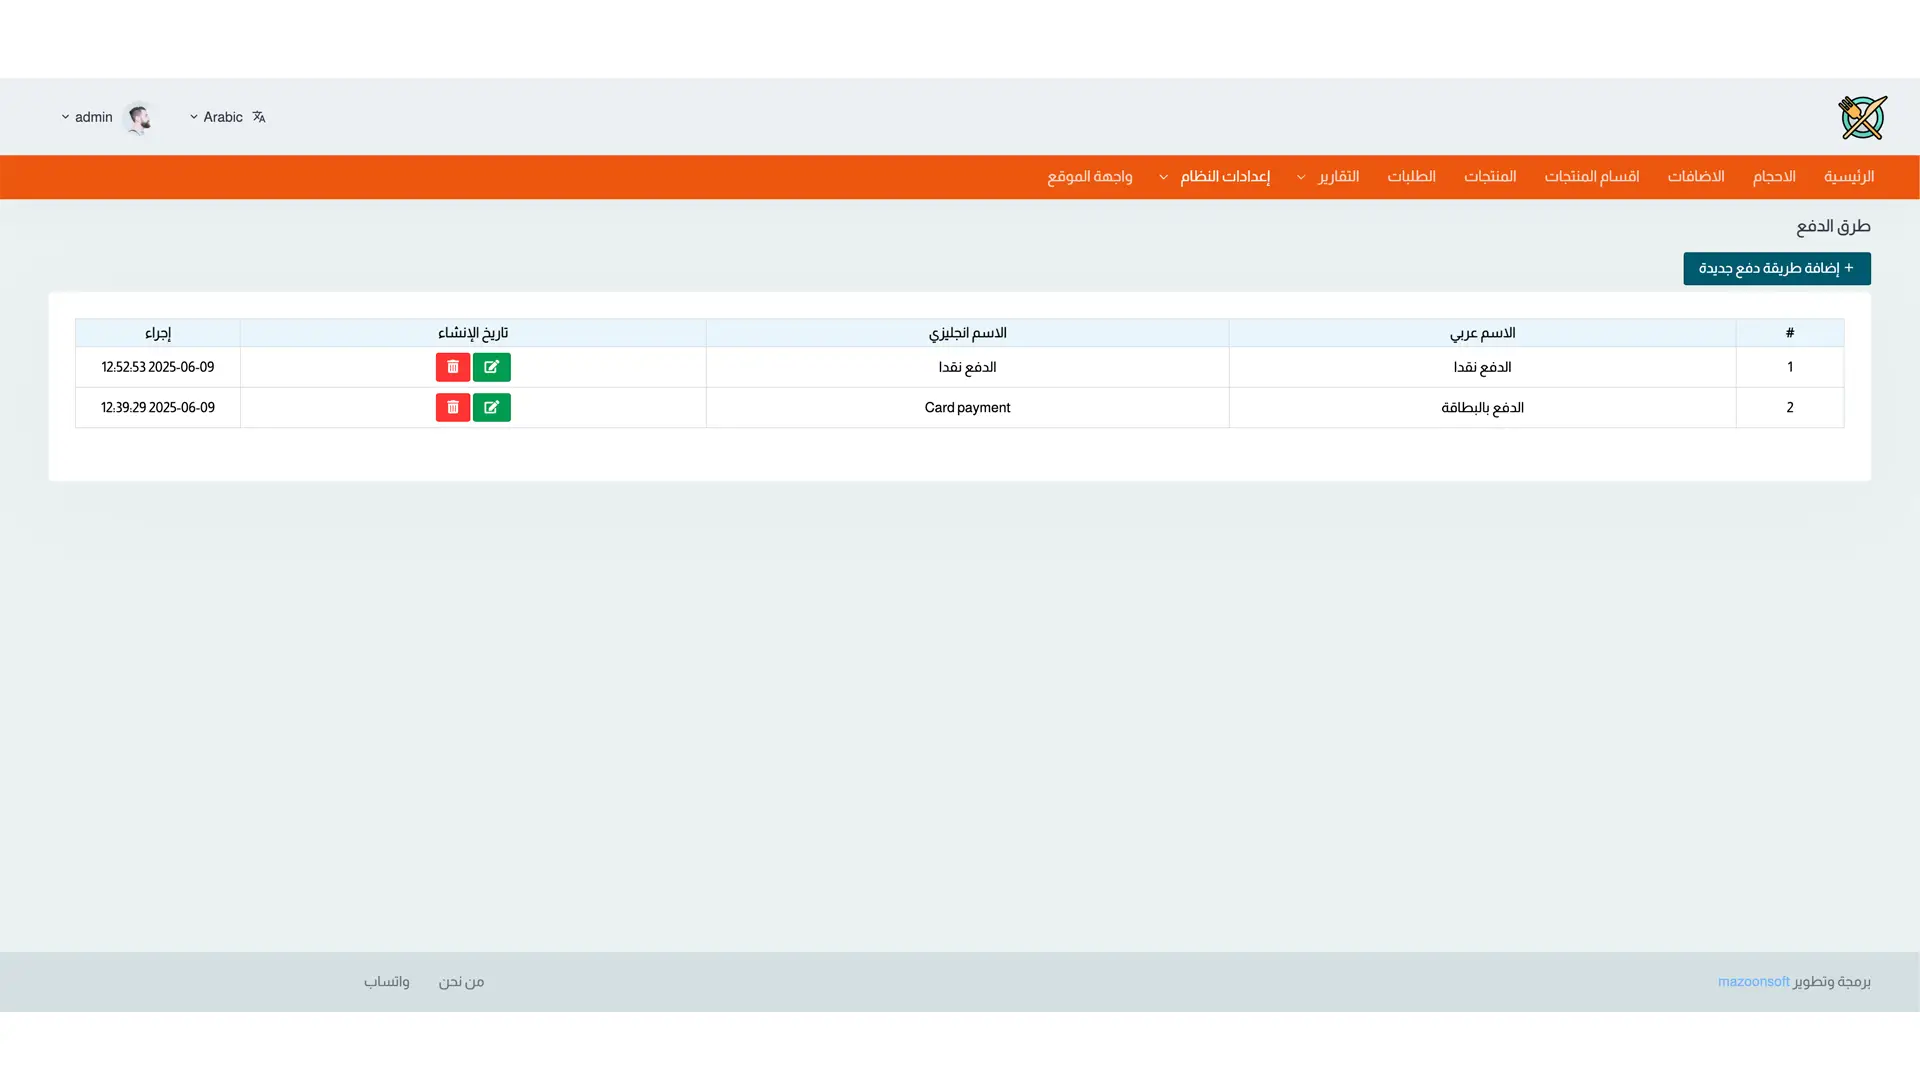Click the translate language icon

pos(259,117)
